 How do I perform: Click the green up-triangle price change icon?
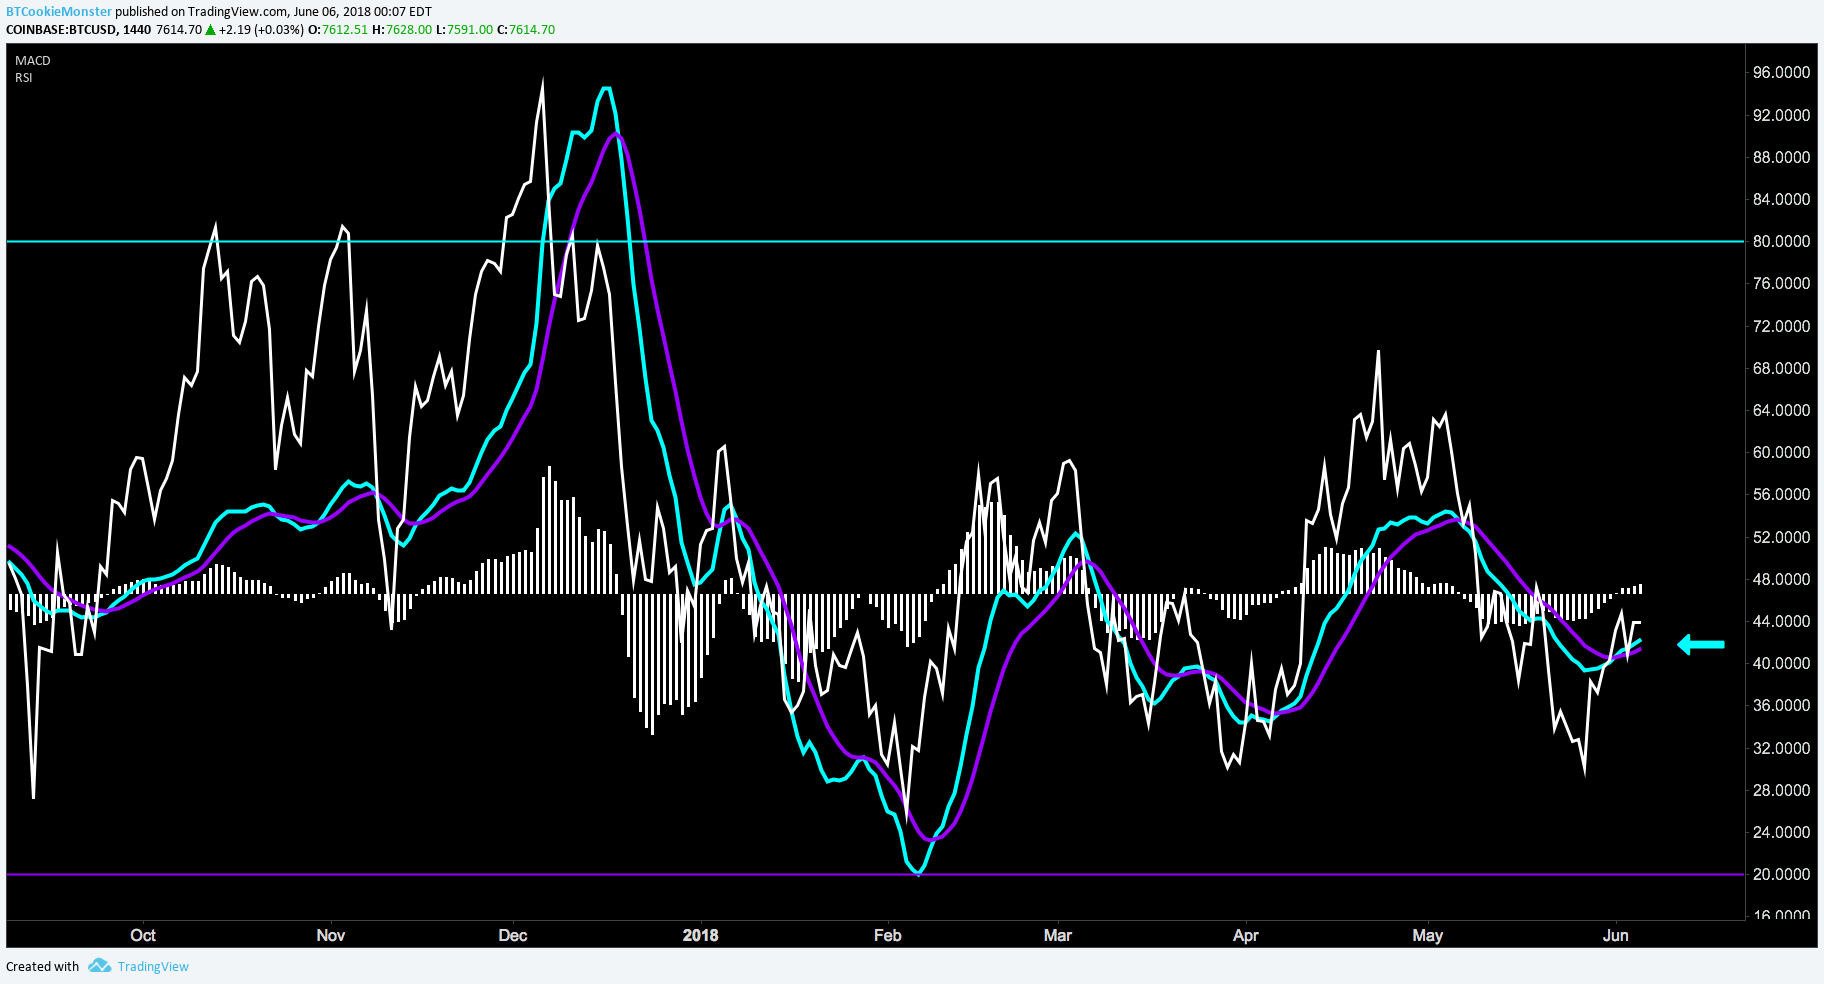click(x=211, y=30)
